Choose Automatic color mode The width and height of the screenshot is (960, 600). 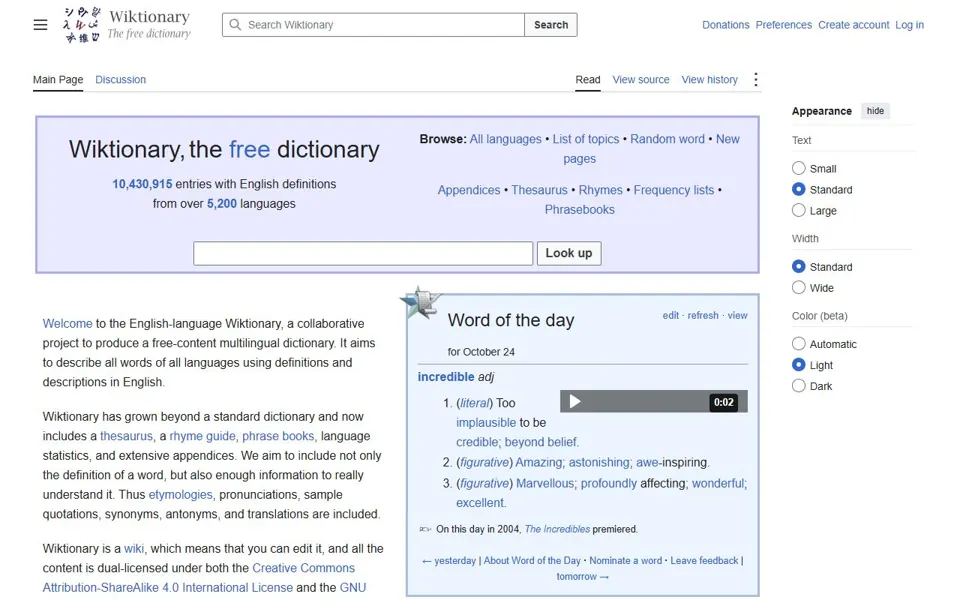point(798,343)
